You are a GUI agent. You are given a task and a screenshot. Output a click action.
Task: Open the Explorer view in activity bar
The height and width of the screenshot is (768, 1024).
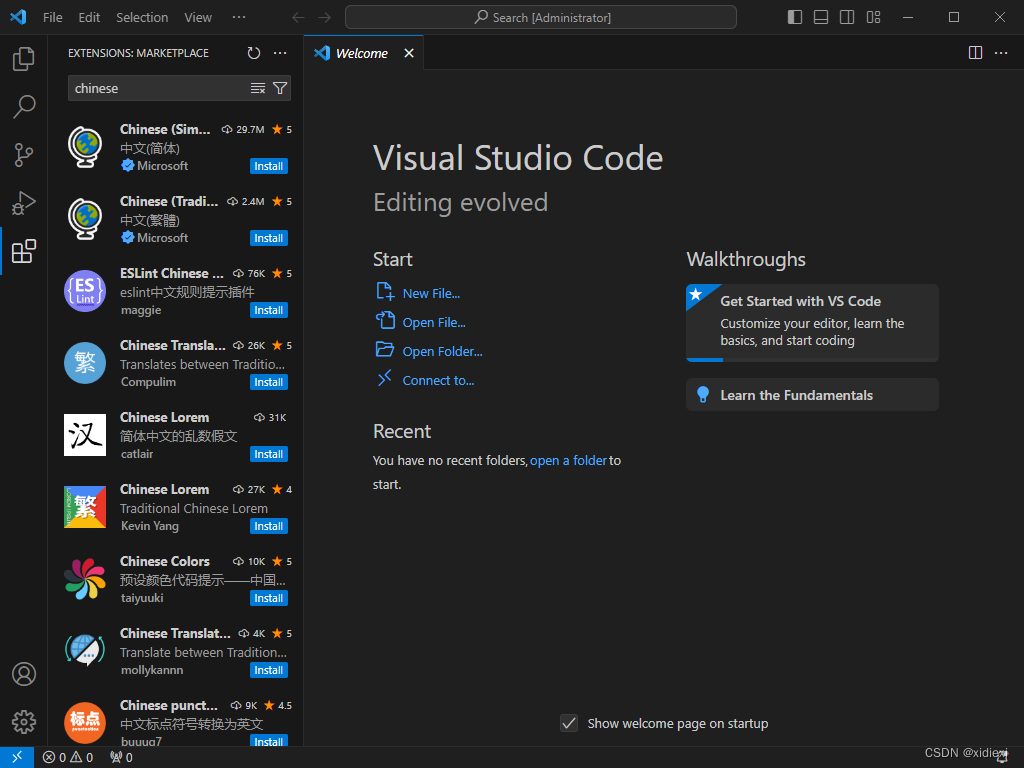point(24,59)
